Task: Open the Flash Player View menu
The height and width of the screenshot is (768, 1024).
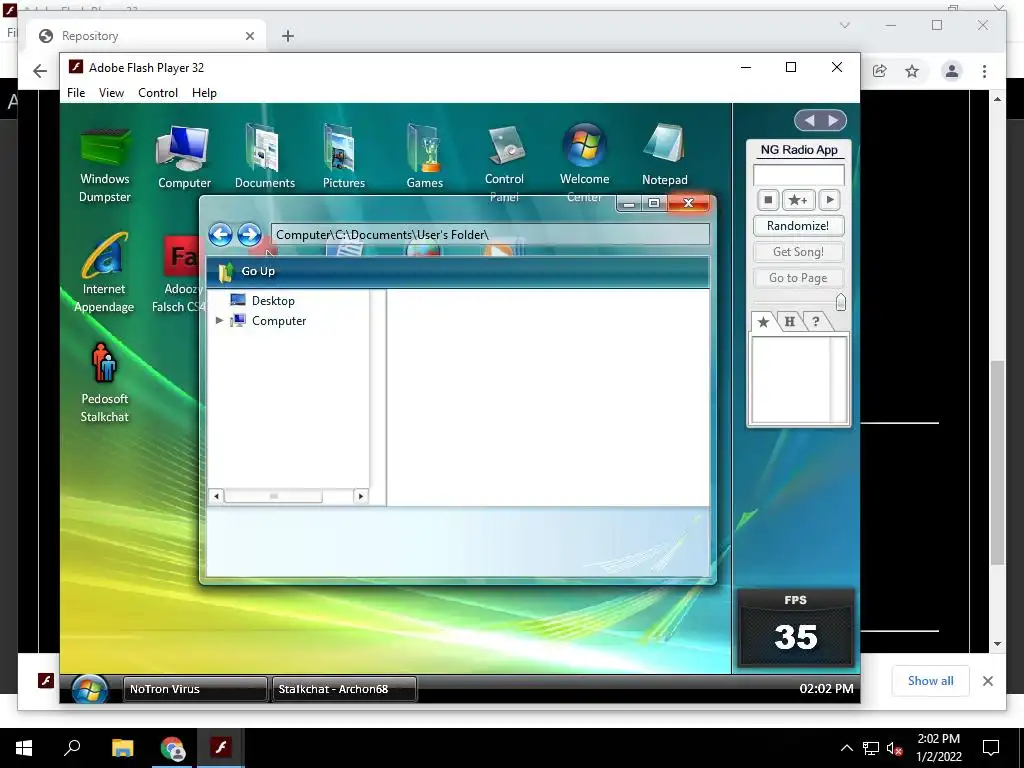Action: point(111,93)
